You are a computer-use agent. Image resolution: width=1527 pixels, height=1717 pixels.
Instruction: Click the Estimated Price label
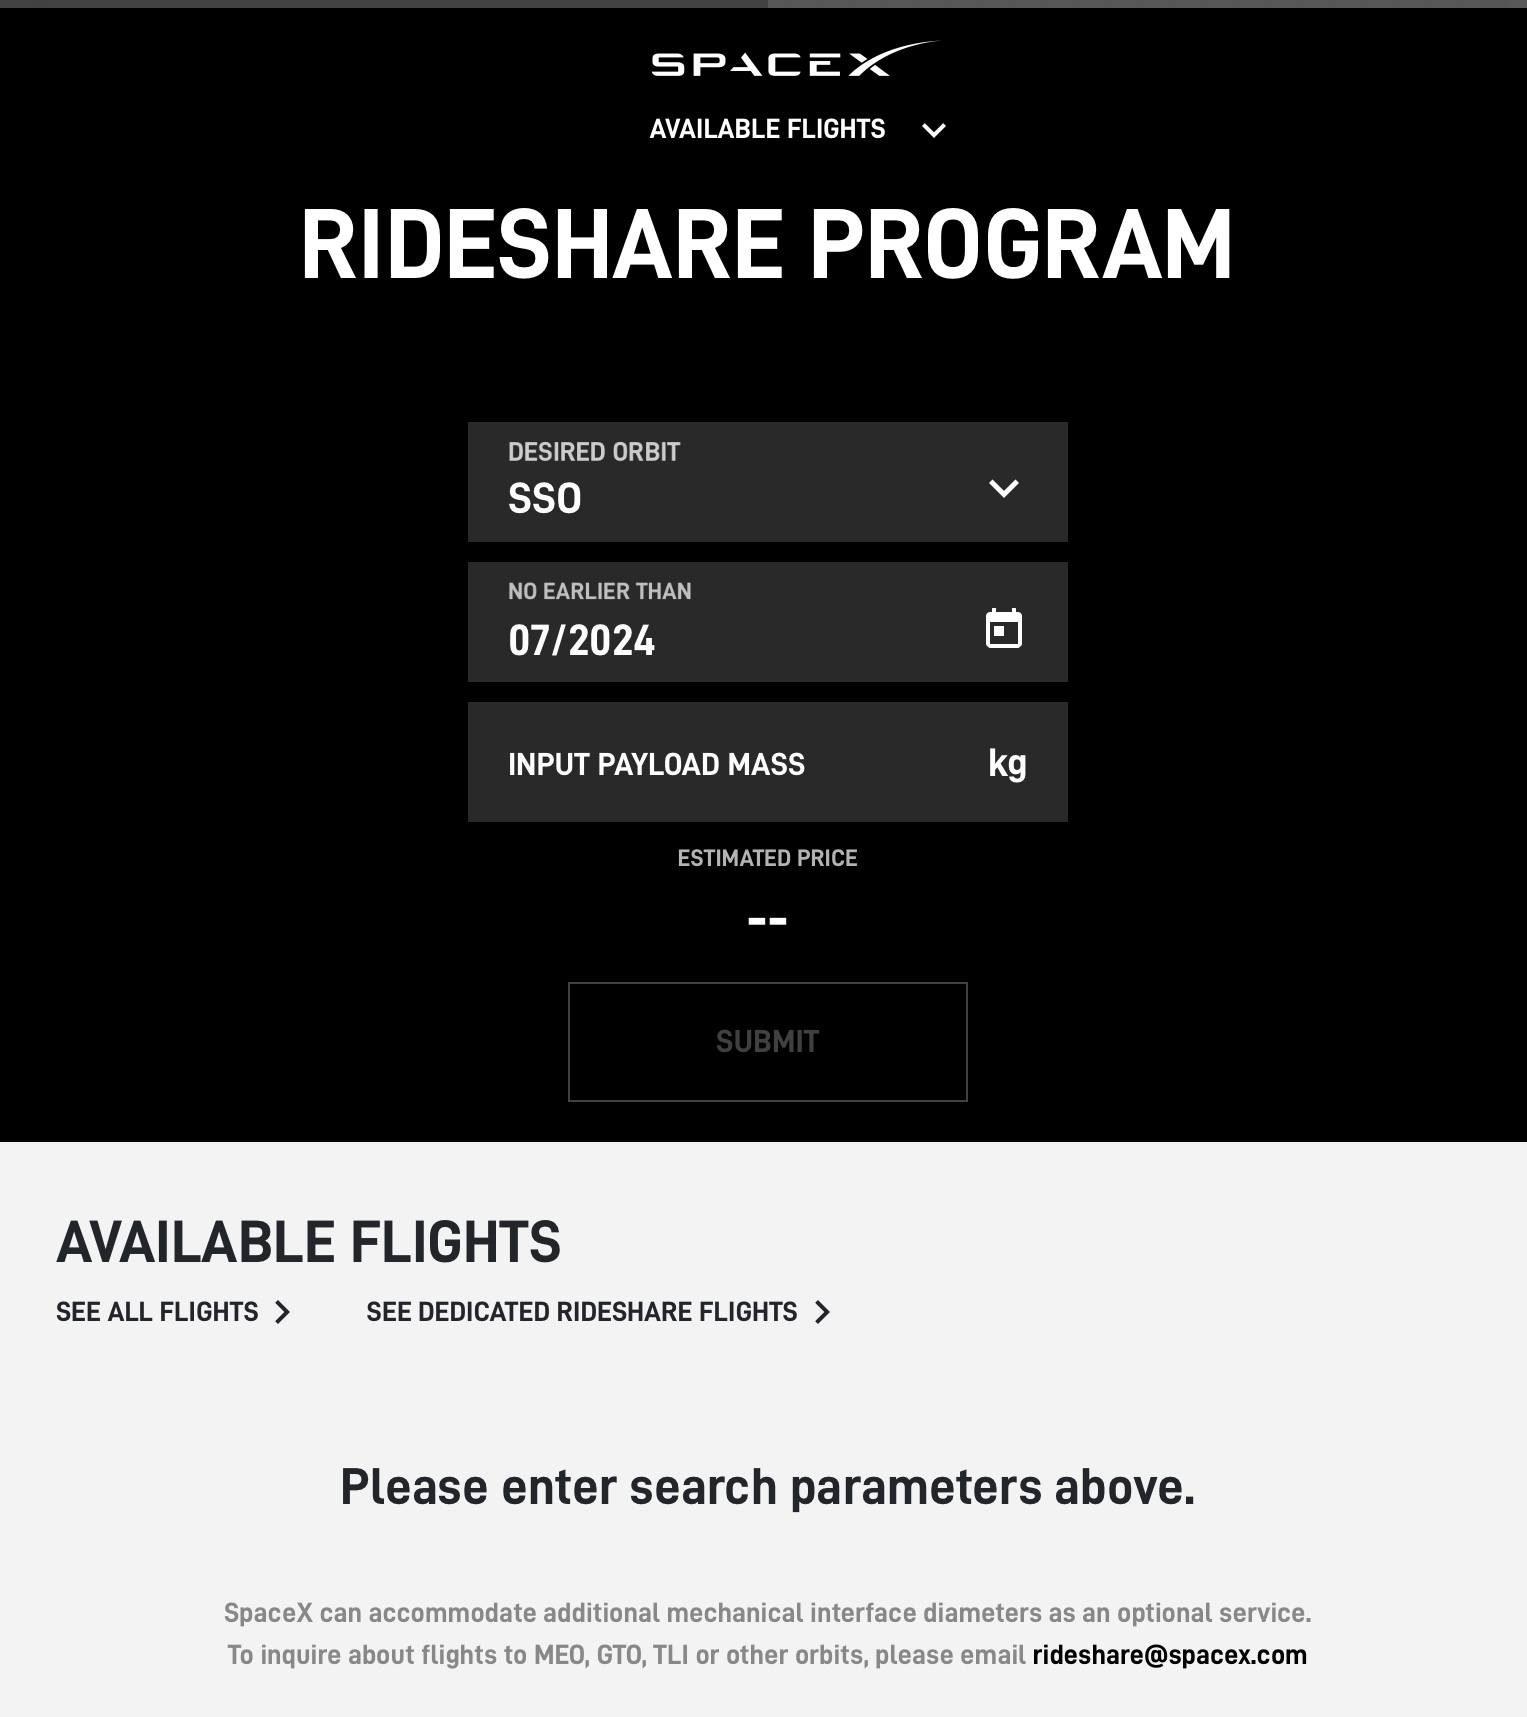click(767, 858)
